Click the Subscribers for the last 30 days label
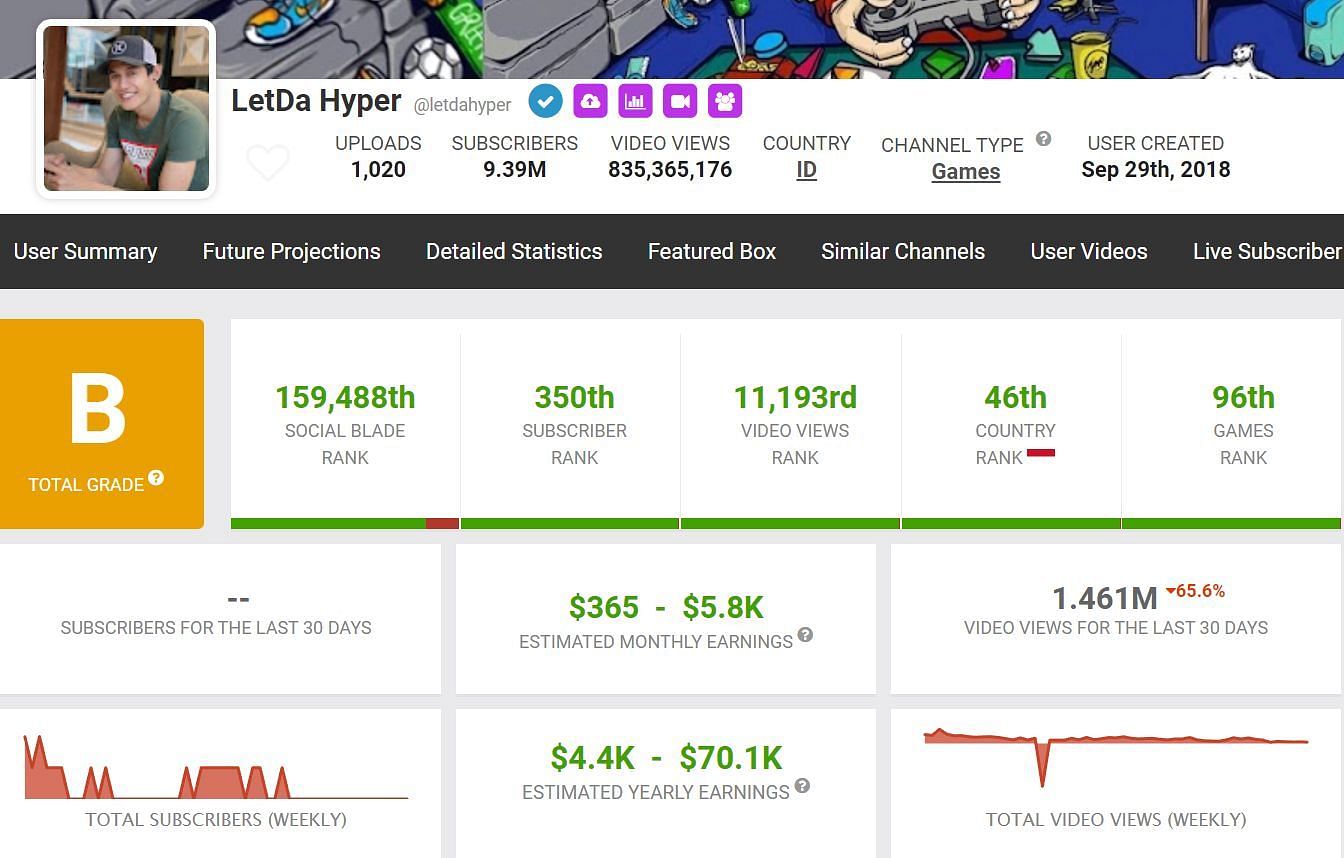 [x=216, y=628]
